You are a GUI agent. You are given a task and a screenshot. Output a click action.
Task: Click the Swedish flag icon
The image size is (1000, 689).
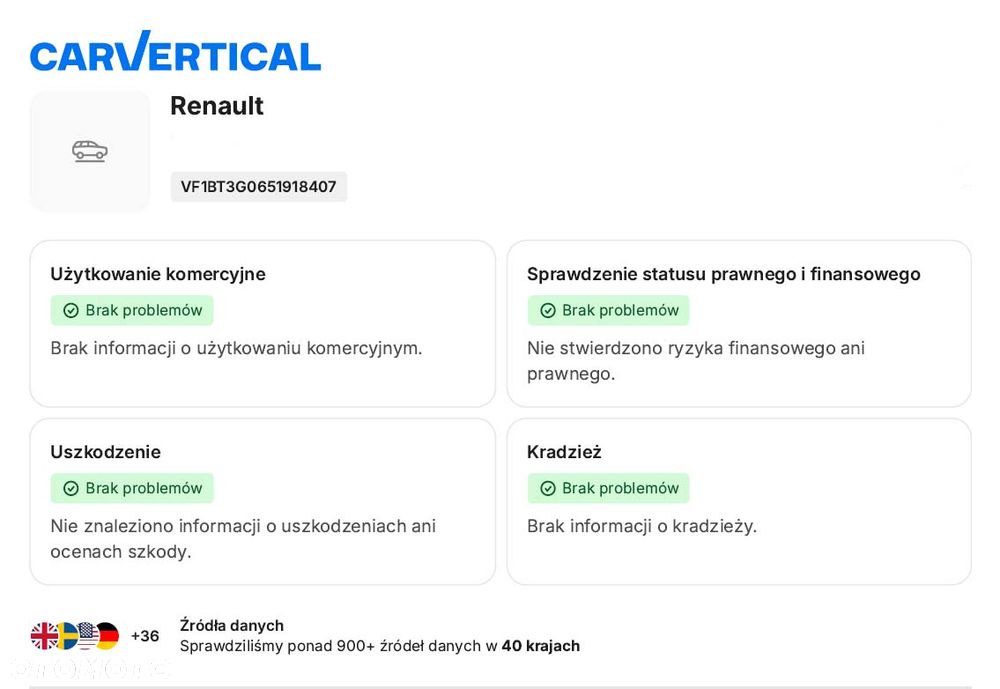(66, 636)
